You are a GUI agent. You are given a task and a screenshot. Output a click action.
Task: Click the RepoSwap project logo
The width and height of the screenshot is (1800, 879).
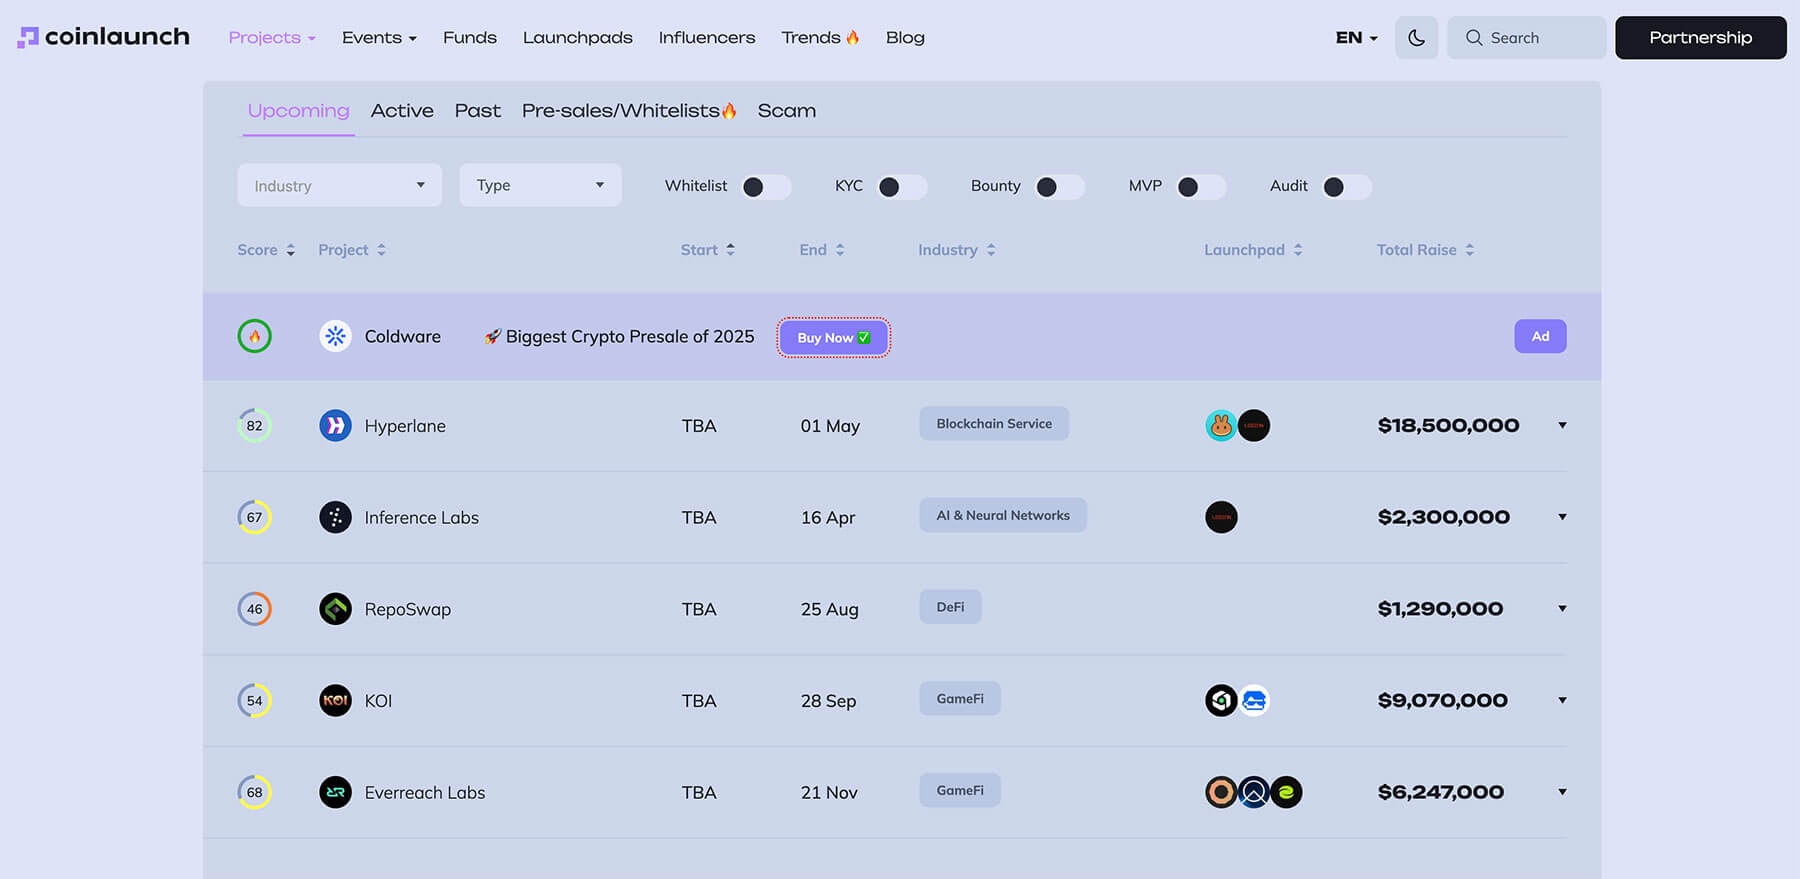click(335, 609)
